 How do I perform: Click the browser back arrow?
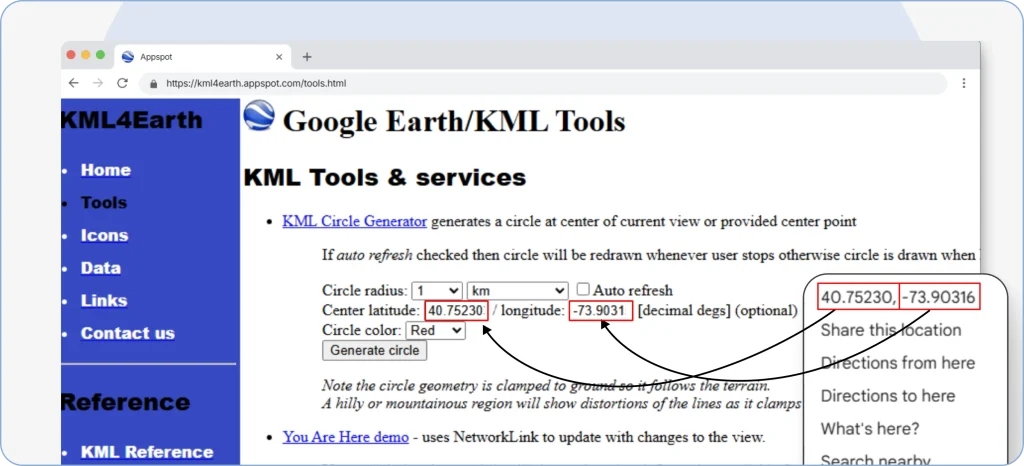point(73,83)
